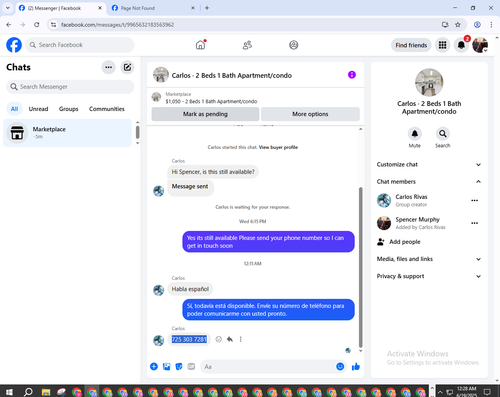This screenshot has height=397, width=500.
Task: Open options for Spencer Murphy member
Action: click(x=475, y=223)
